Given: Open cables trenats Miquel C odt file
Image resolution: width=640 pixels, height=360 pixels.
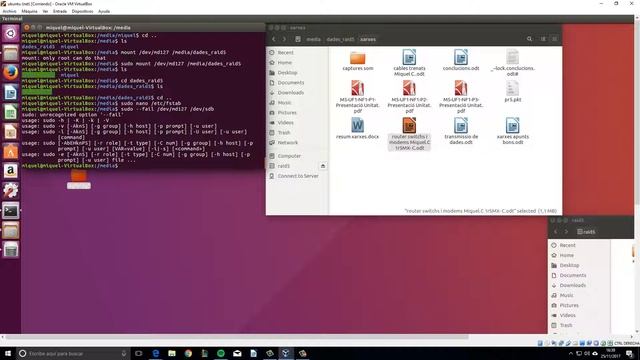Looking at the screenshot, I should pyautogui.click(x=409, y=63).
